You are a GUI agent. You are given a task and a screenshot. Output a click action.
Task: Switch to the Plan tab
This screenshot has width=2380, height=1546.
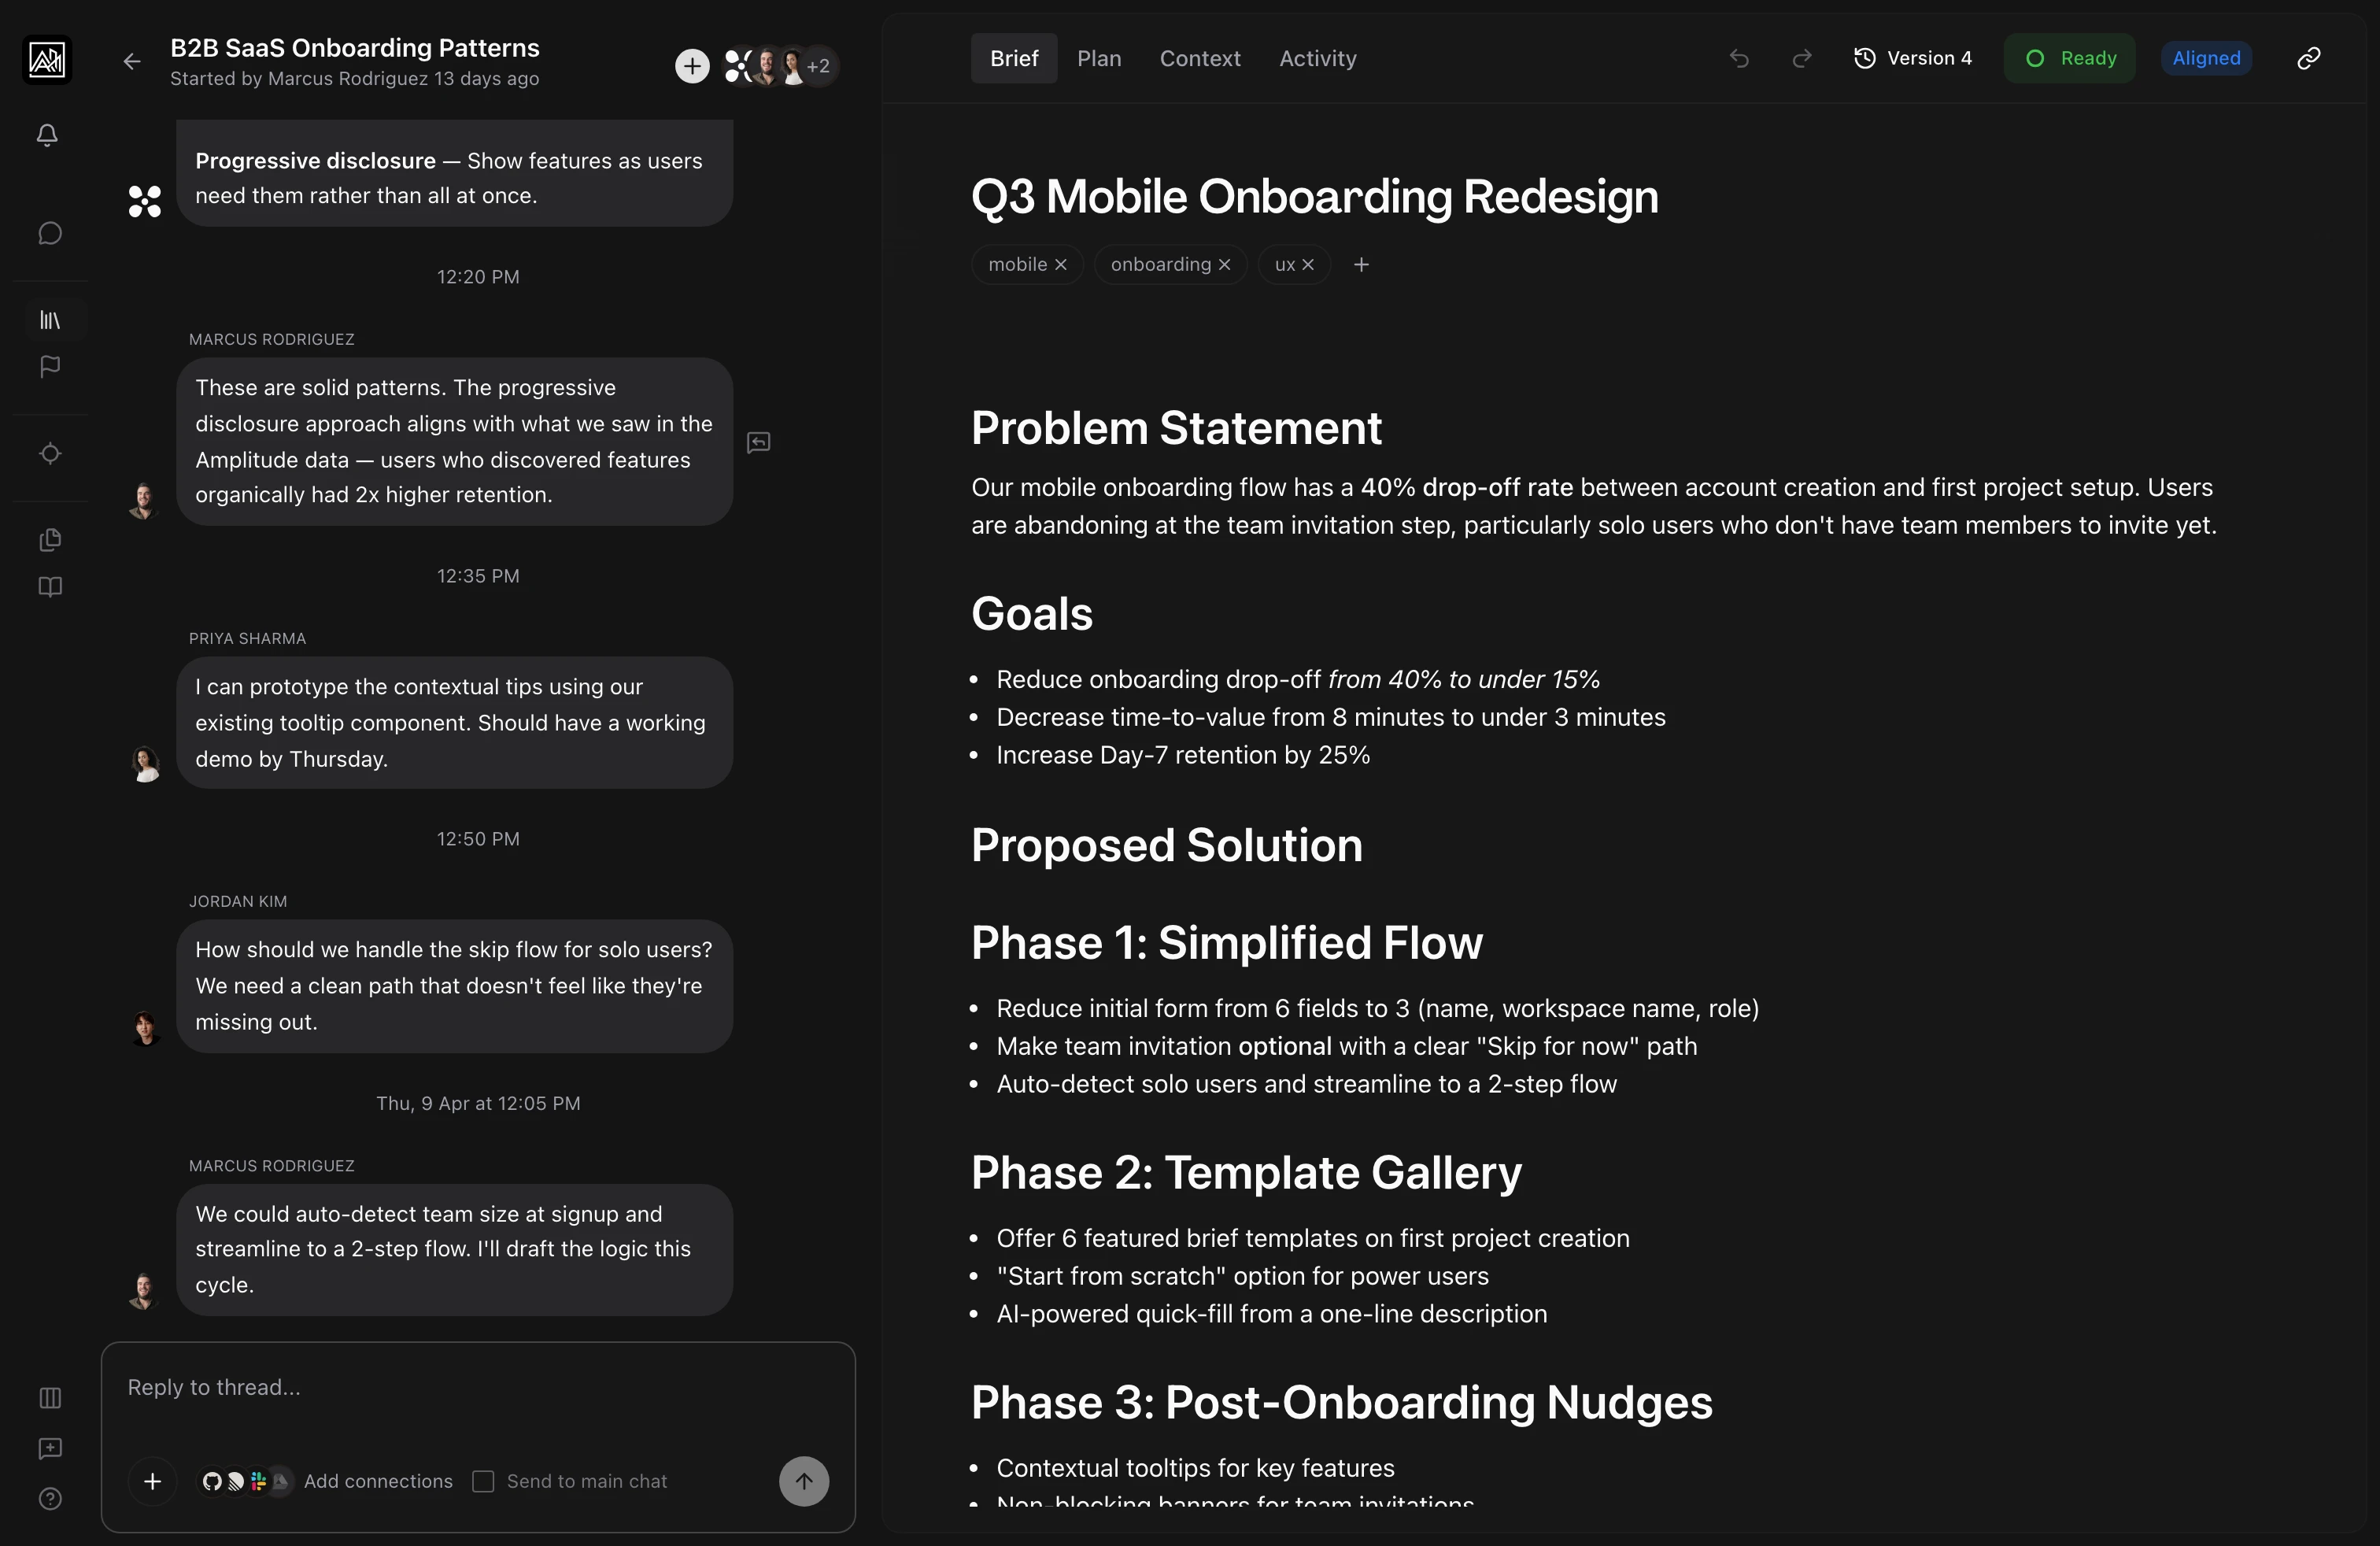point(1099,58)
